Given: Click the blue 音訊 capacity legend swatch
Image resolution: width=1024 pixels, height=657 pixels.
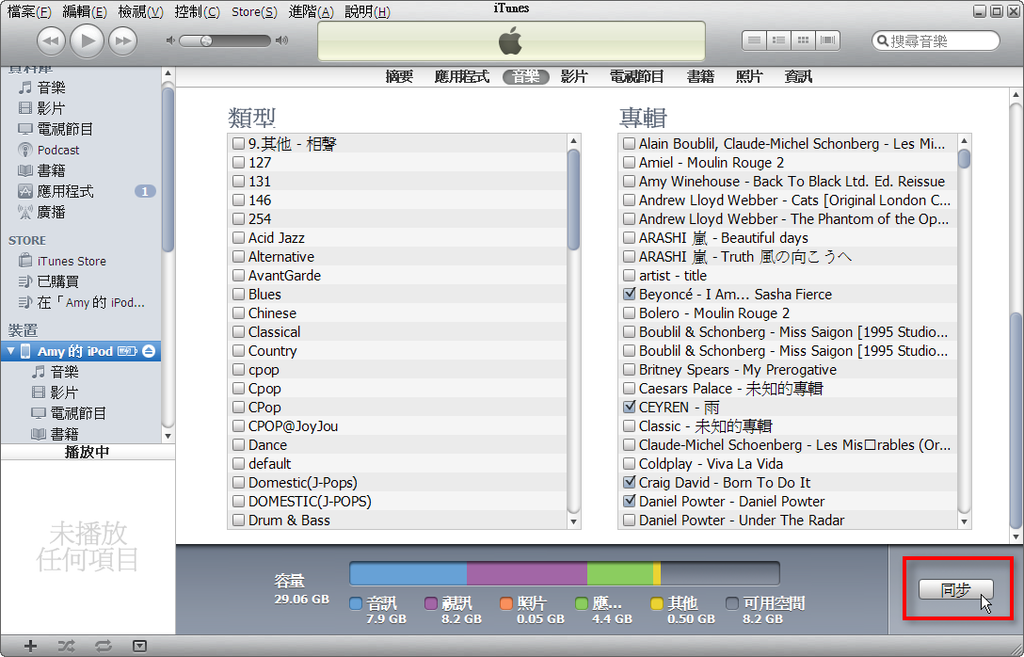Looking at the screenshot, I should pyautogui.click(x=355, y=603).
